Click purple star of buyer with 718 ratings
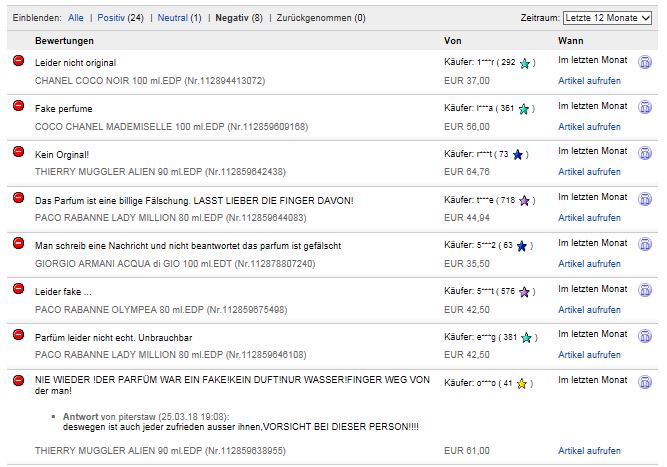 [x=524, y=201]
